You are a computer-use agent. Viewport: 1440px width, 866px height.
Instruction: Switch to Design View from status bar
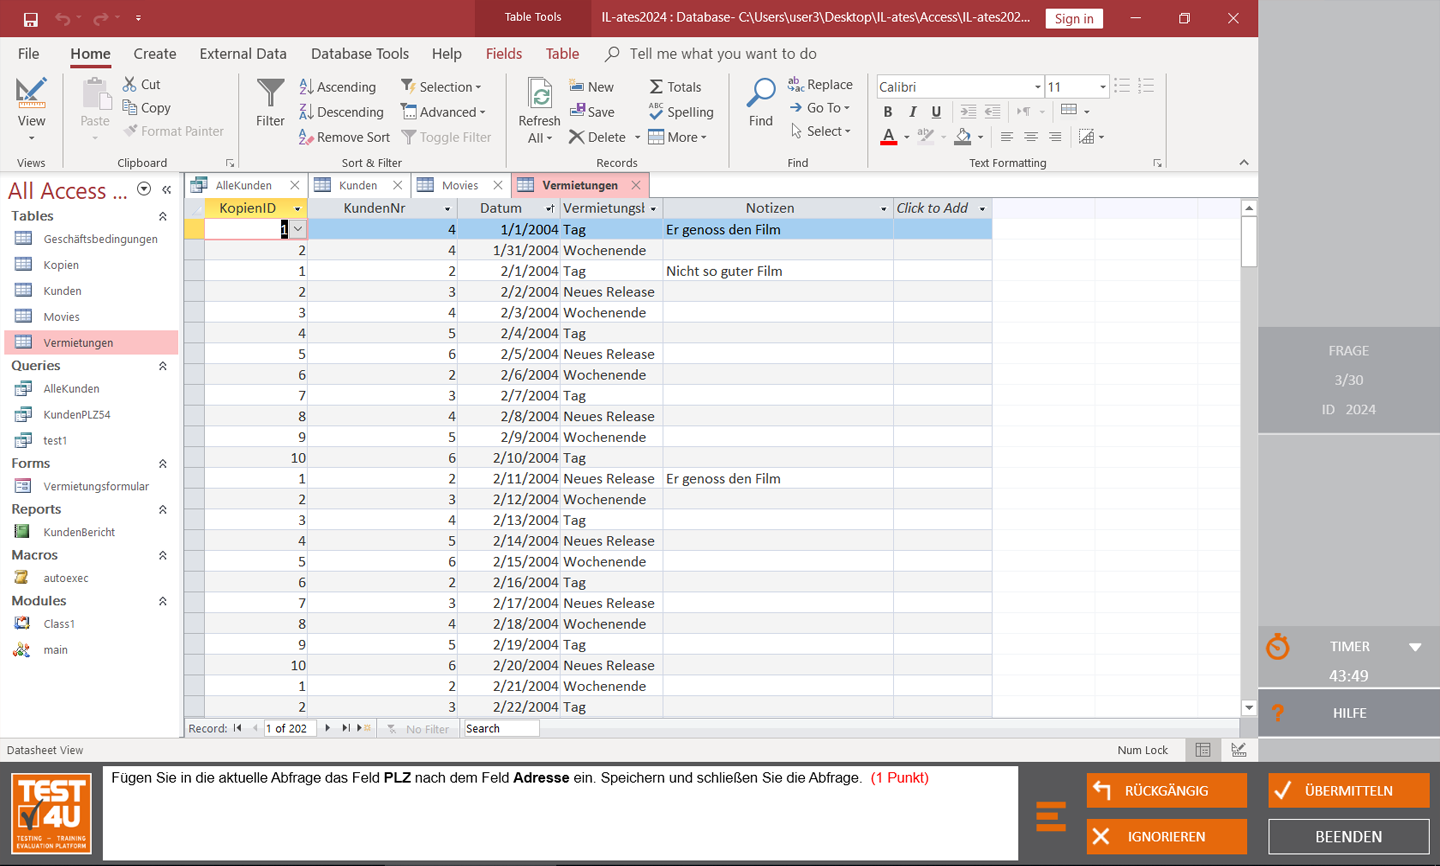[1239, 750]
